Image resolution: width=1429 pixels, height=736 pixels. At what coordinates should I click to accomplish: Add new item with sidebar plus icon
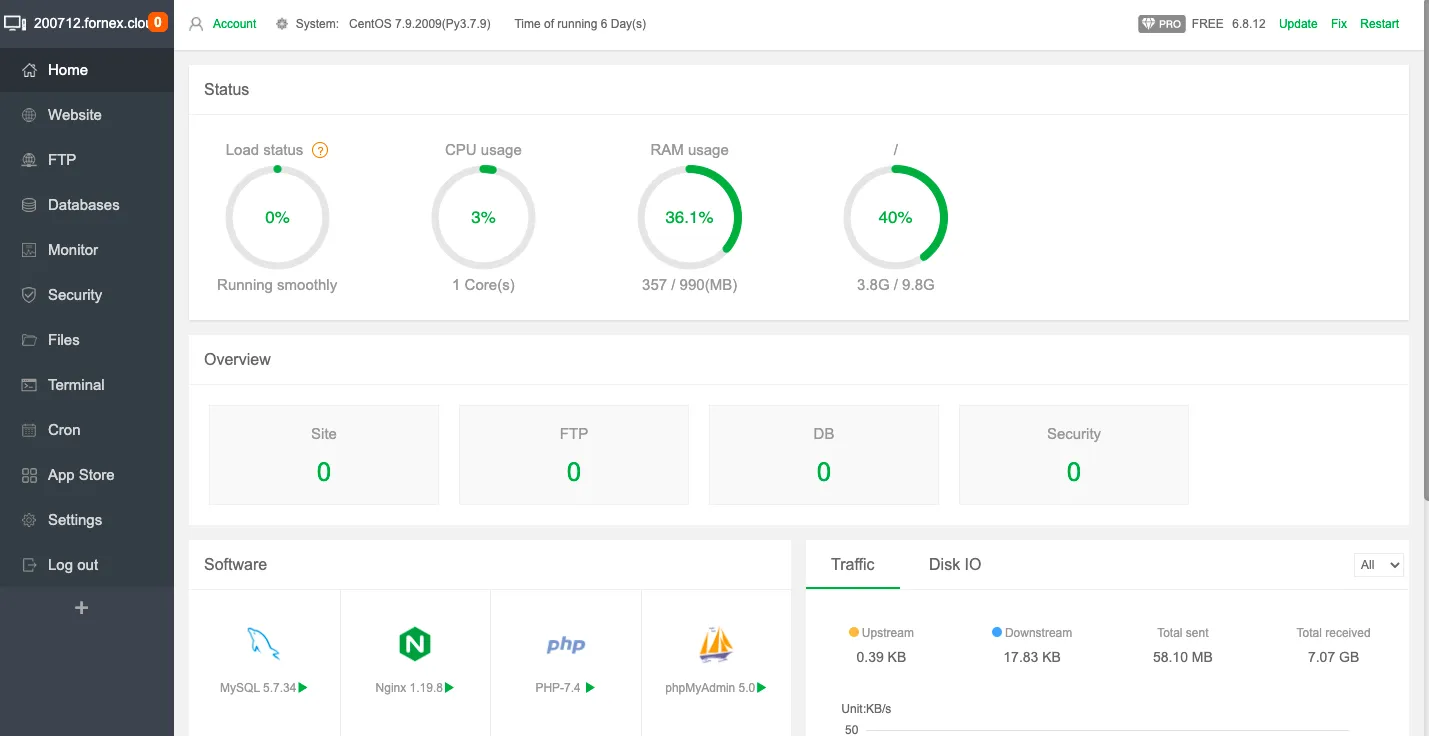[82, 608]
